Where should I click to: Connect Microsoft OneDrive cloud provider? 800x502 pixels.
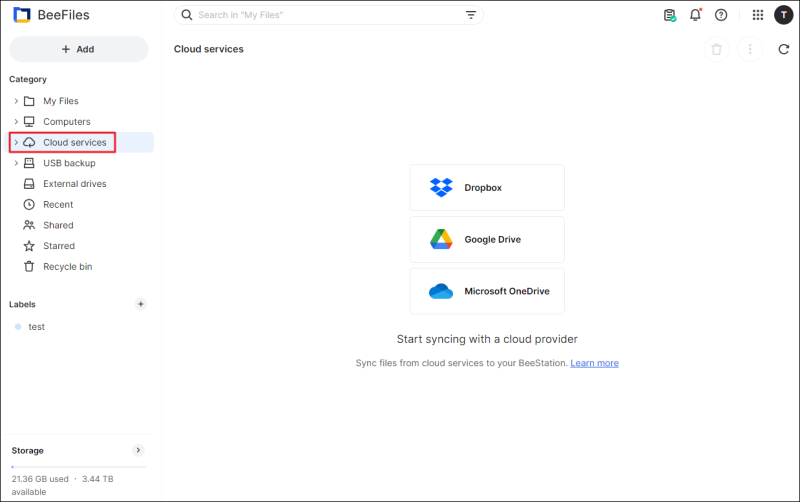tap(487, 291)
